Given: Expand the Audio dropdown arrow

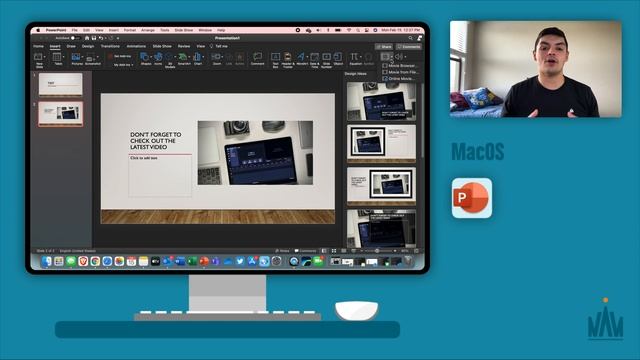Looking at the screenshot, I should [x=405, y=57].
